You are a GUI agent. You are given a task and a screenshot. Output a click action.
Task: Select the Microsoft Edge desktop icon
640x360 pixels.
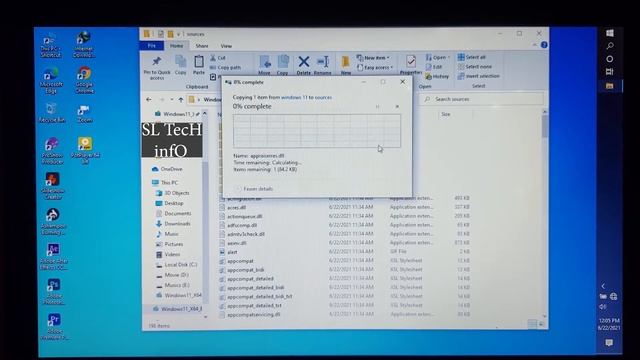click(51, 80)
